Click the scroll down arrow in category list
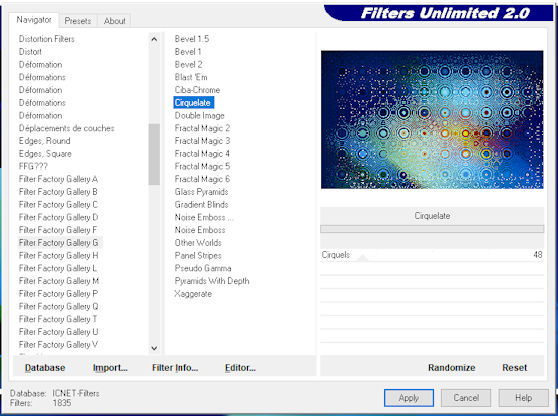 154,348
